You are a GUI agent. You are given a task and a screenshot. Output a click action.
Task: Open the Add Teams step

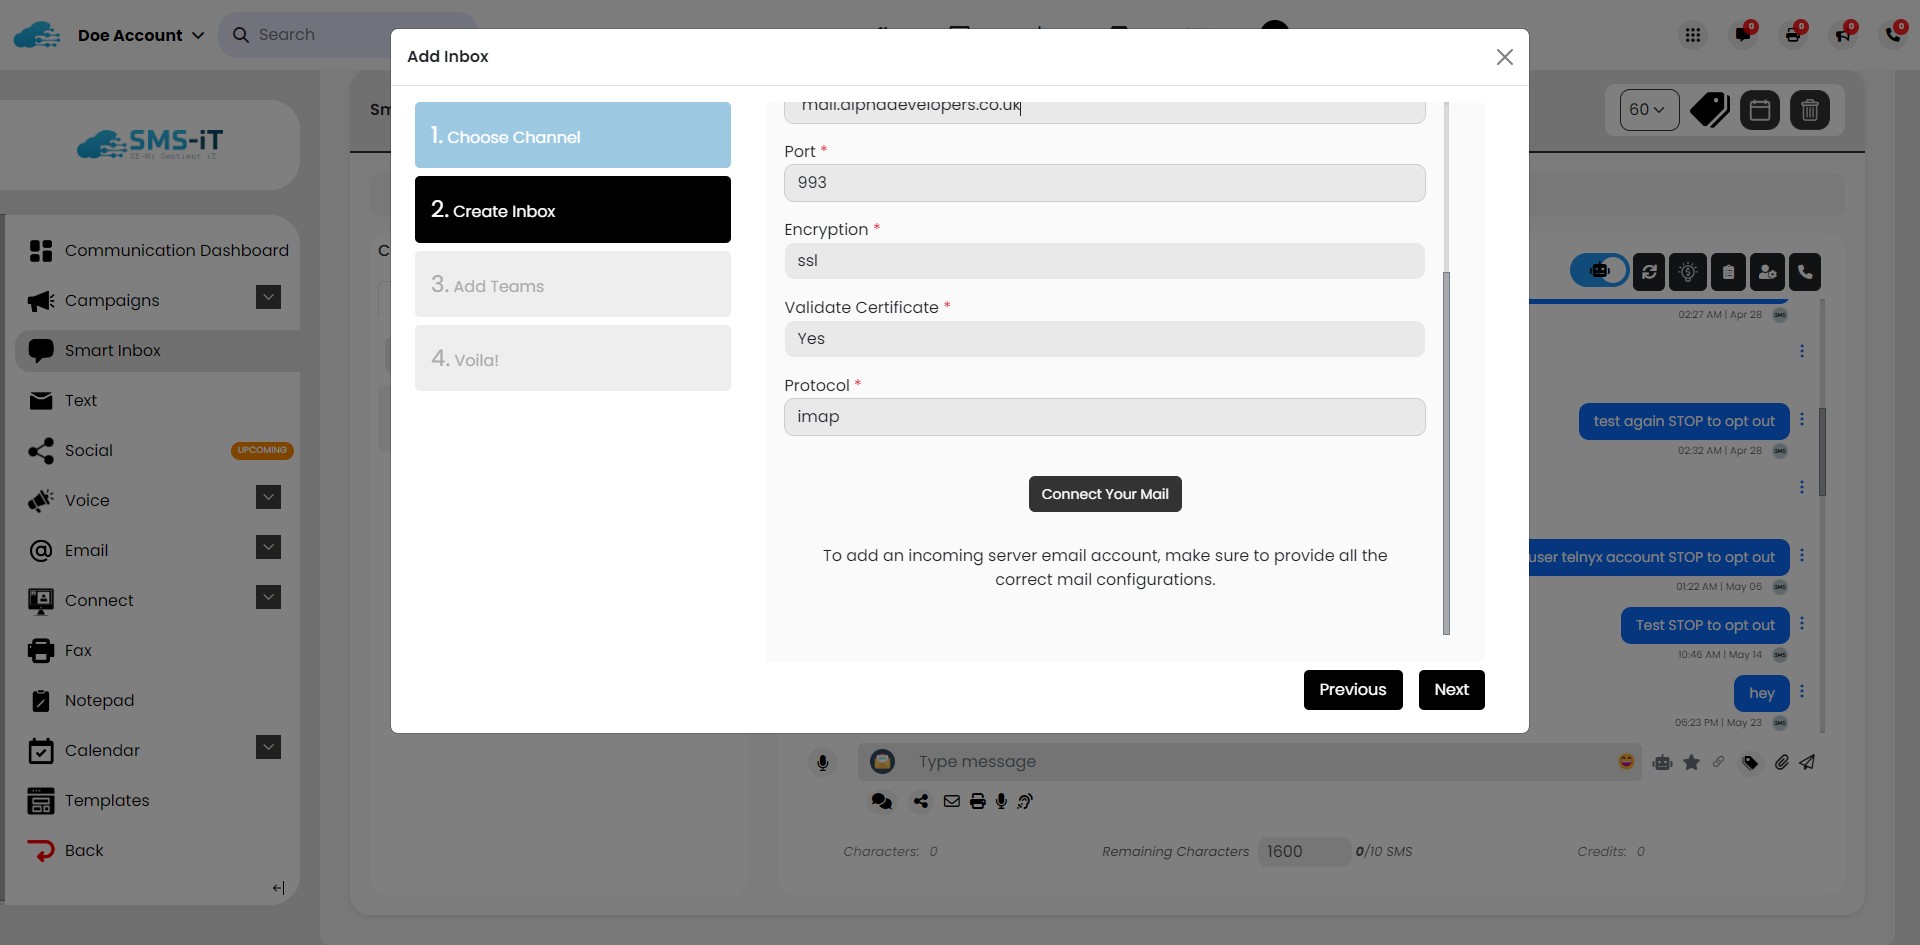(572, 284)
